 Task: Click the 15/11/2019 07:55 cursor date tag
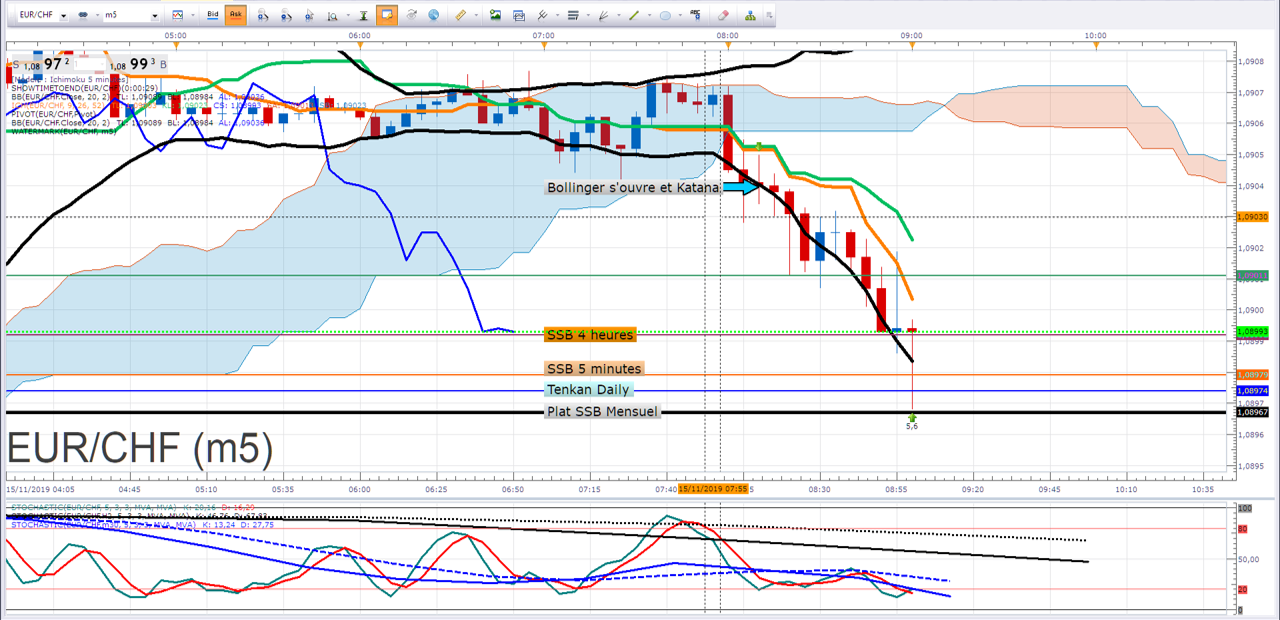click(714, 489)
